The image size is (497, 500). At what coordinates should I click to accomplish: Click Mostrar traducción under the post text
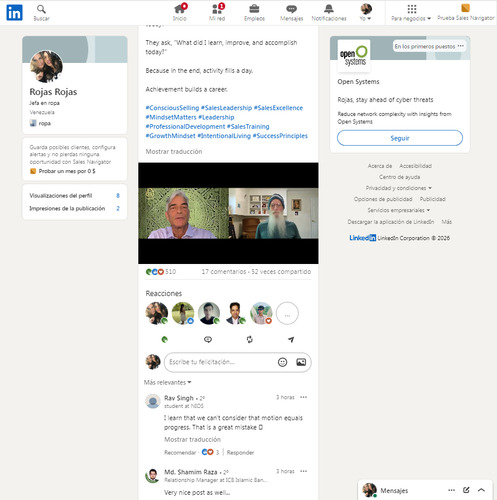pos(174,151)
